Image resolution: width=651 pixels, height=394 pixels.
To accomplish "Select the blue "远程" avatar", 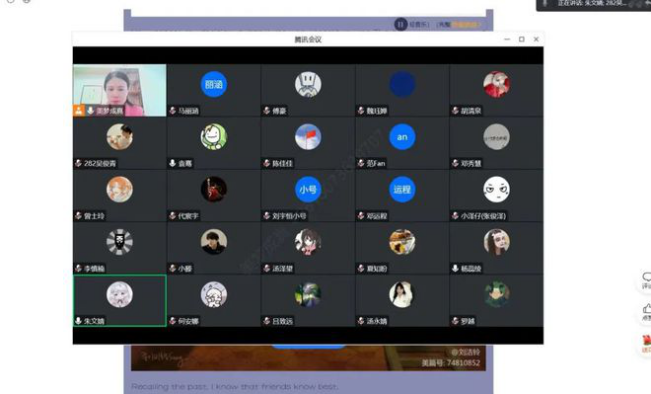I will coord(402,189).
